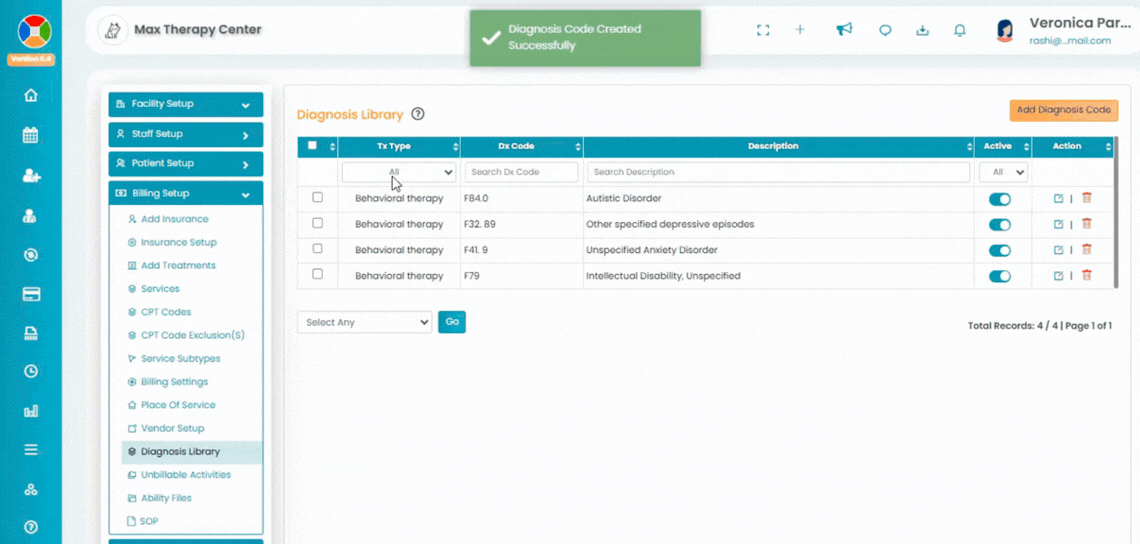Open Insurance Setup menu item

(178, 242)
